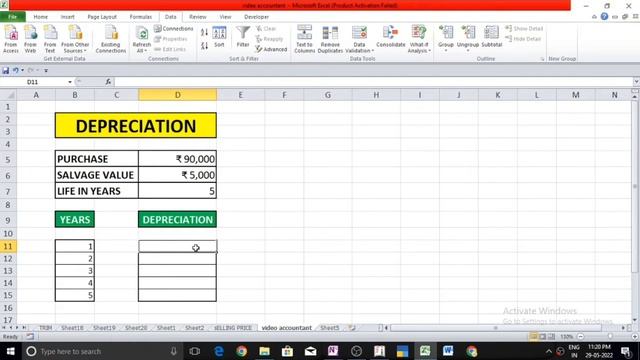Image resolution: width=640 pixels, height=360 pixels.
Task: Click inside the formula bar
Action: point(373,82)
